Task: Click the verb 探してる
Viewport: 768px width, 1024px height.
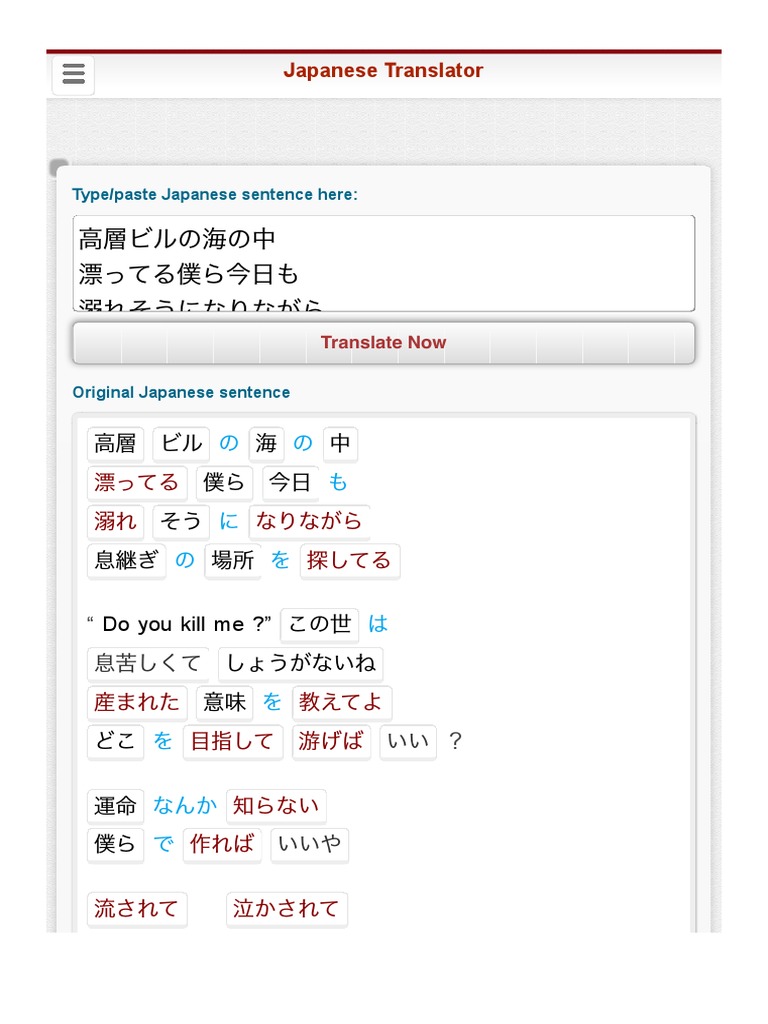Action: coord(349,560)
